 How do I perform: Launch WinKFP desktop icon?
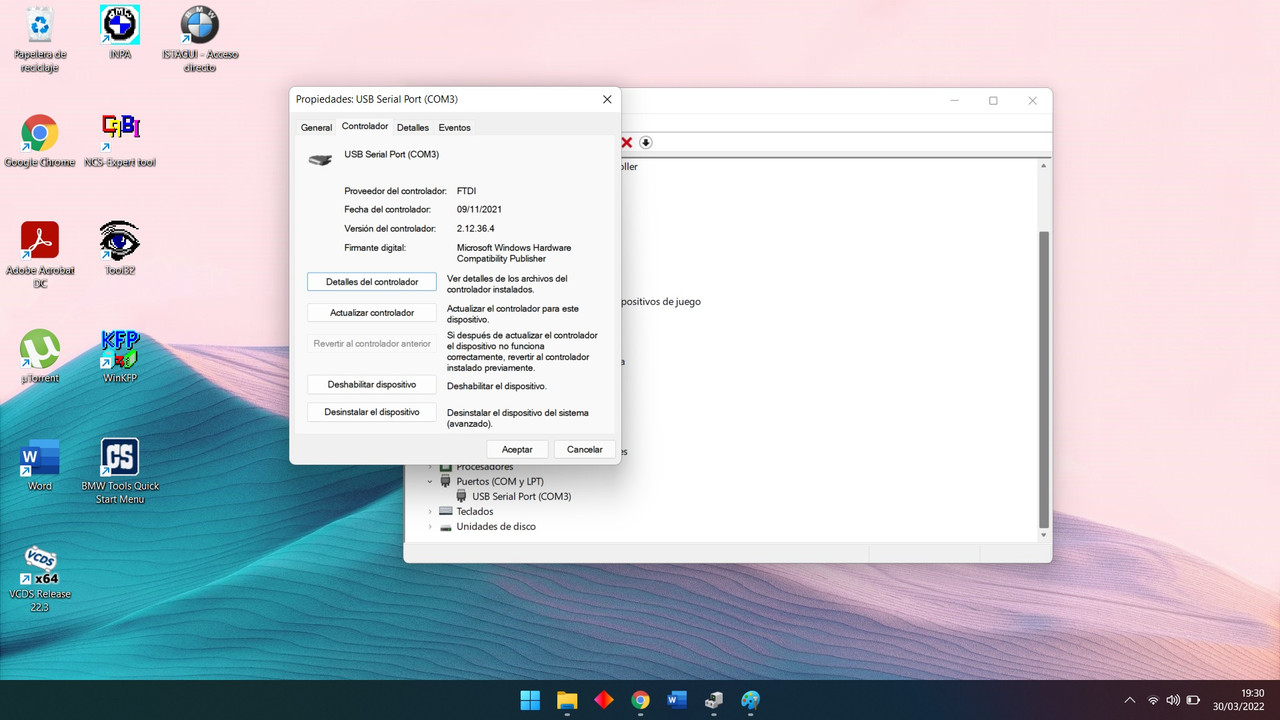tap(120, 356)
